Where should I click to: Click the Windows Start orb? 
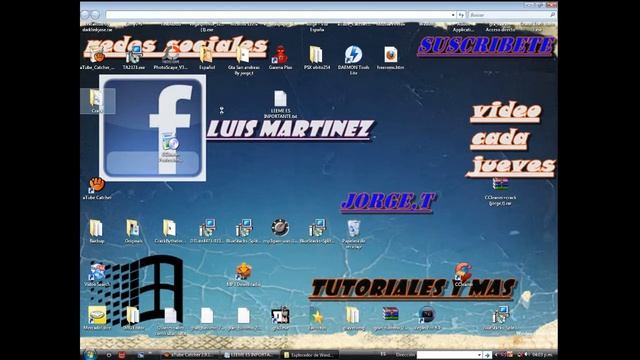(89, 355)
